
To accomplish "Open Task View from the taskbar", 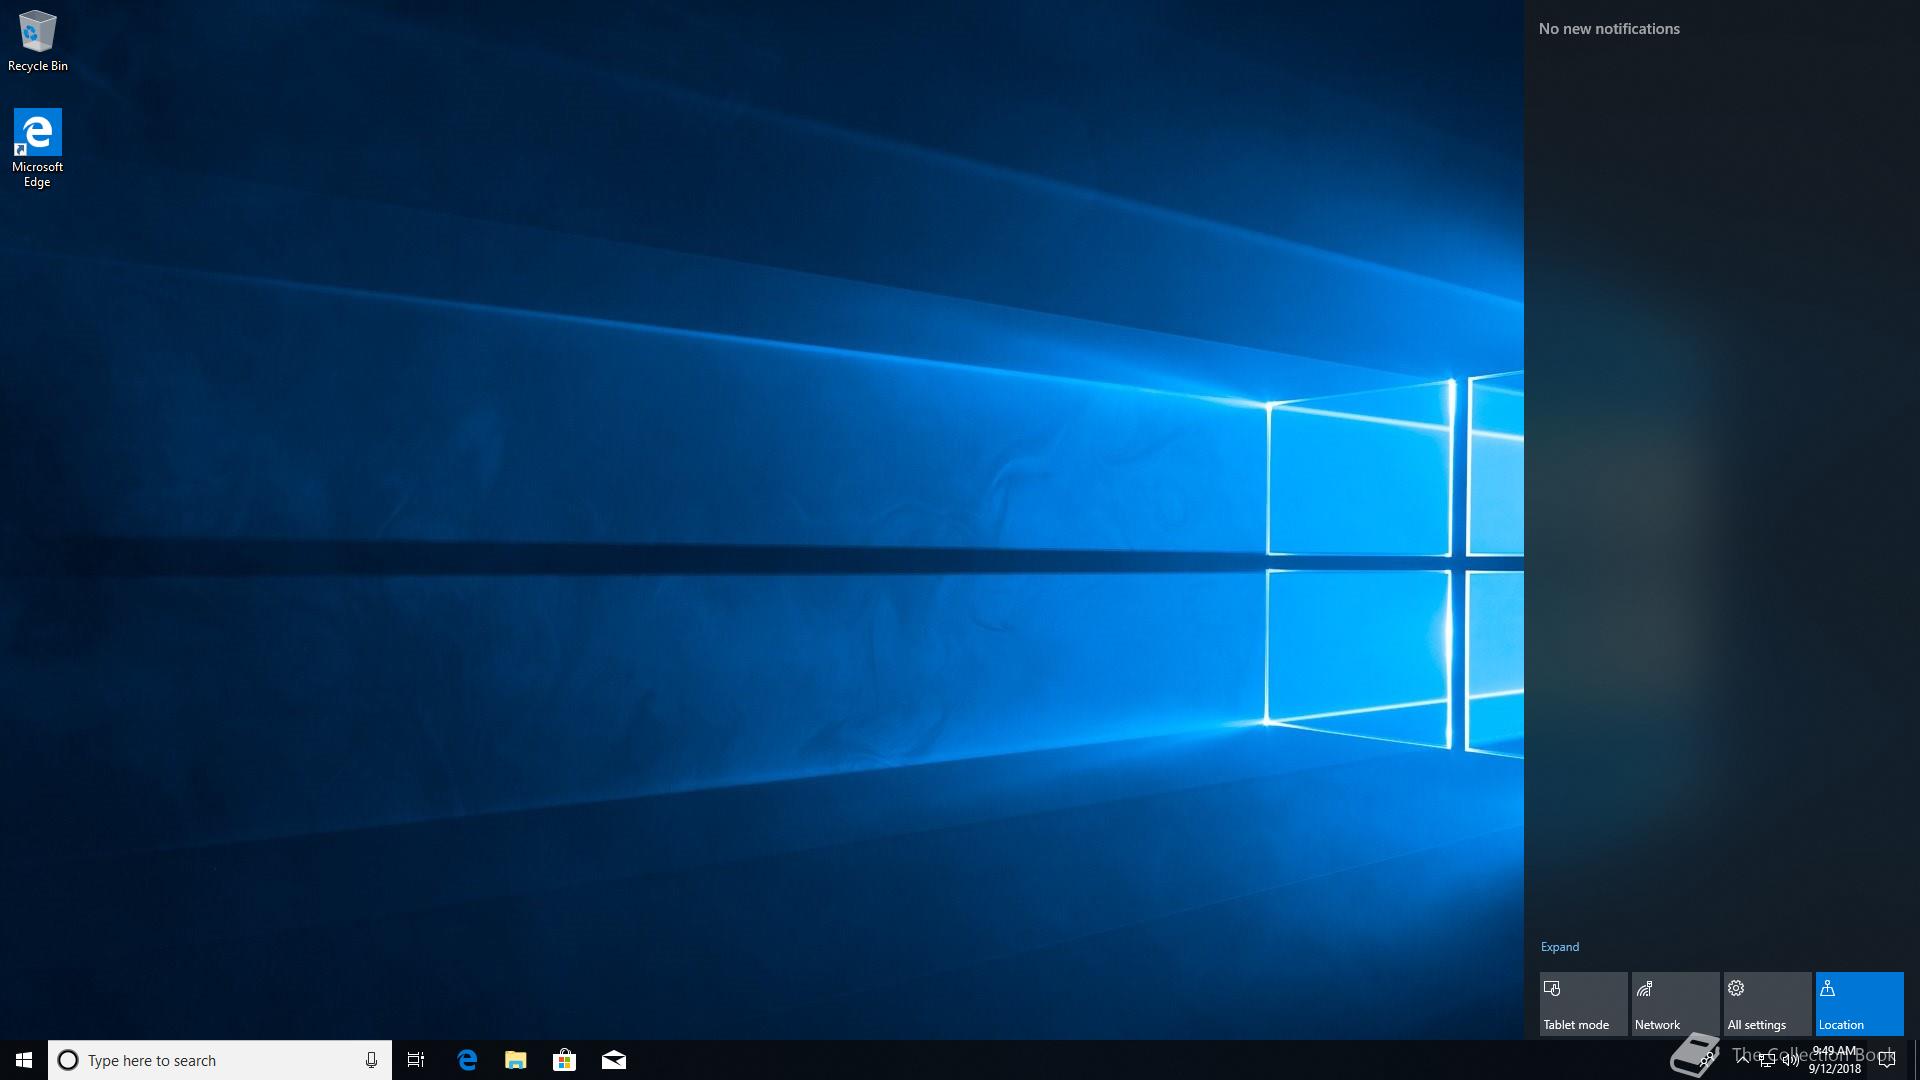I will [x=416, y=1060].
